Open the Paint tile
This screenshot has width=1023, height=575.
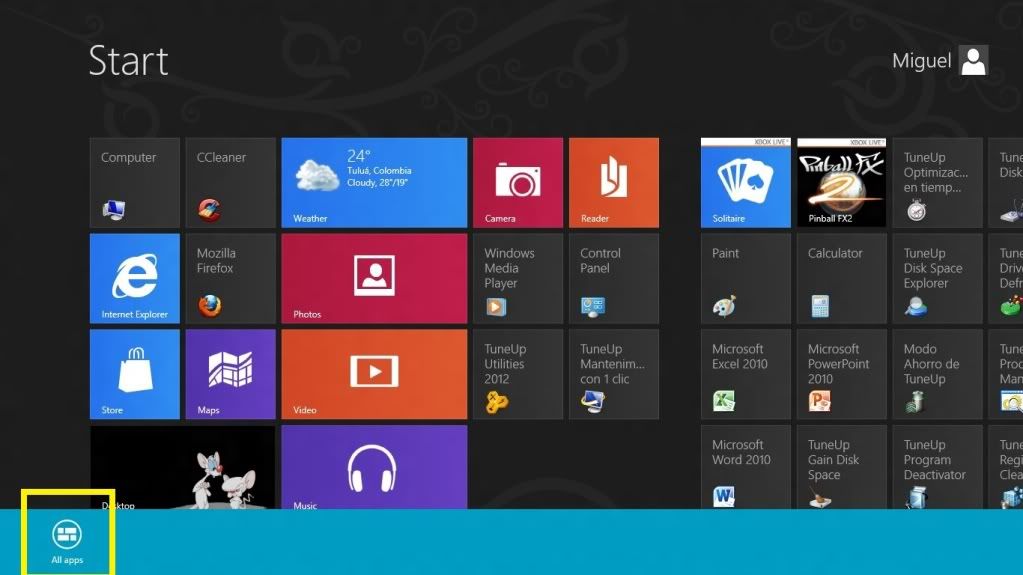coord(745,279)
